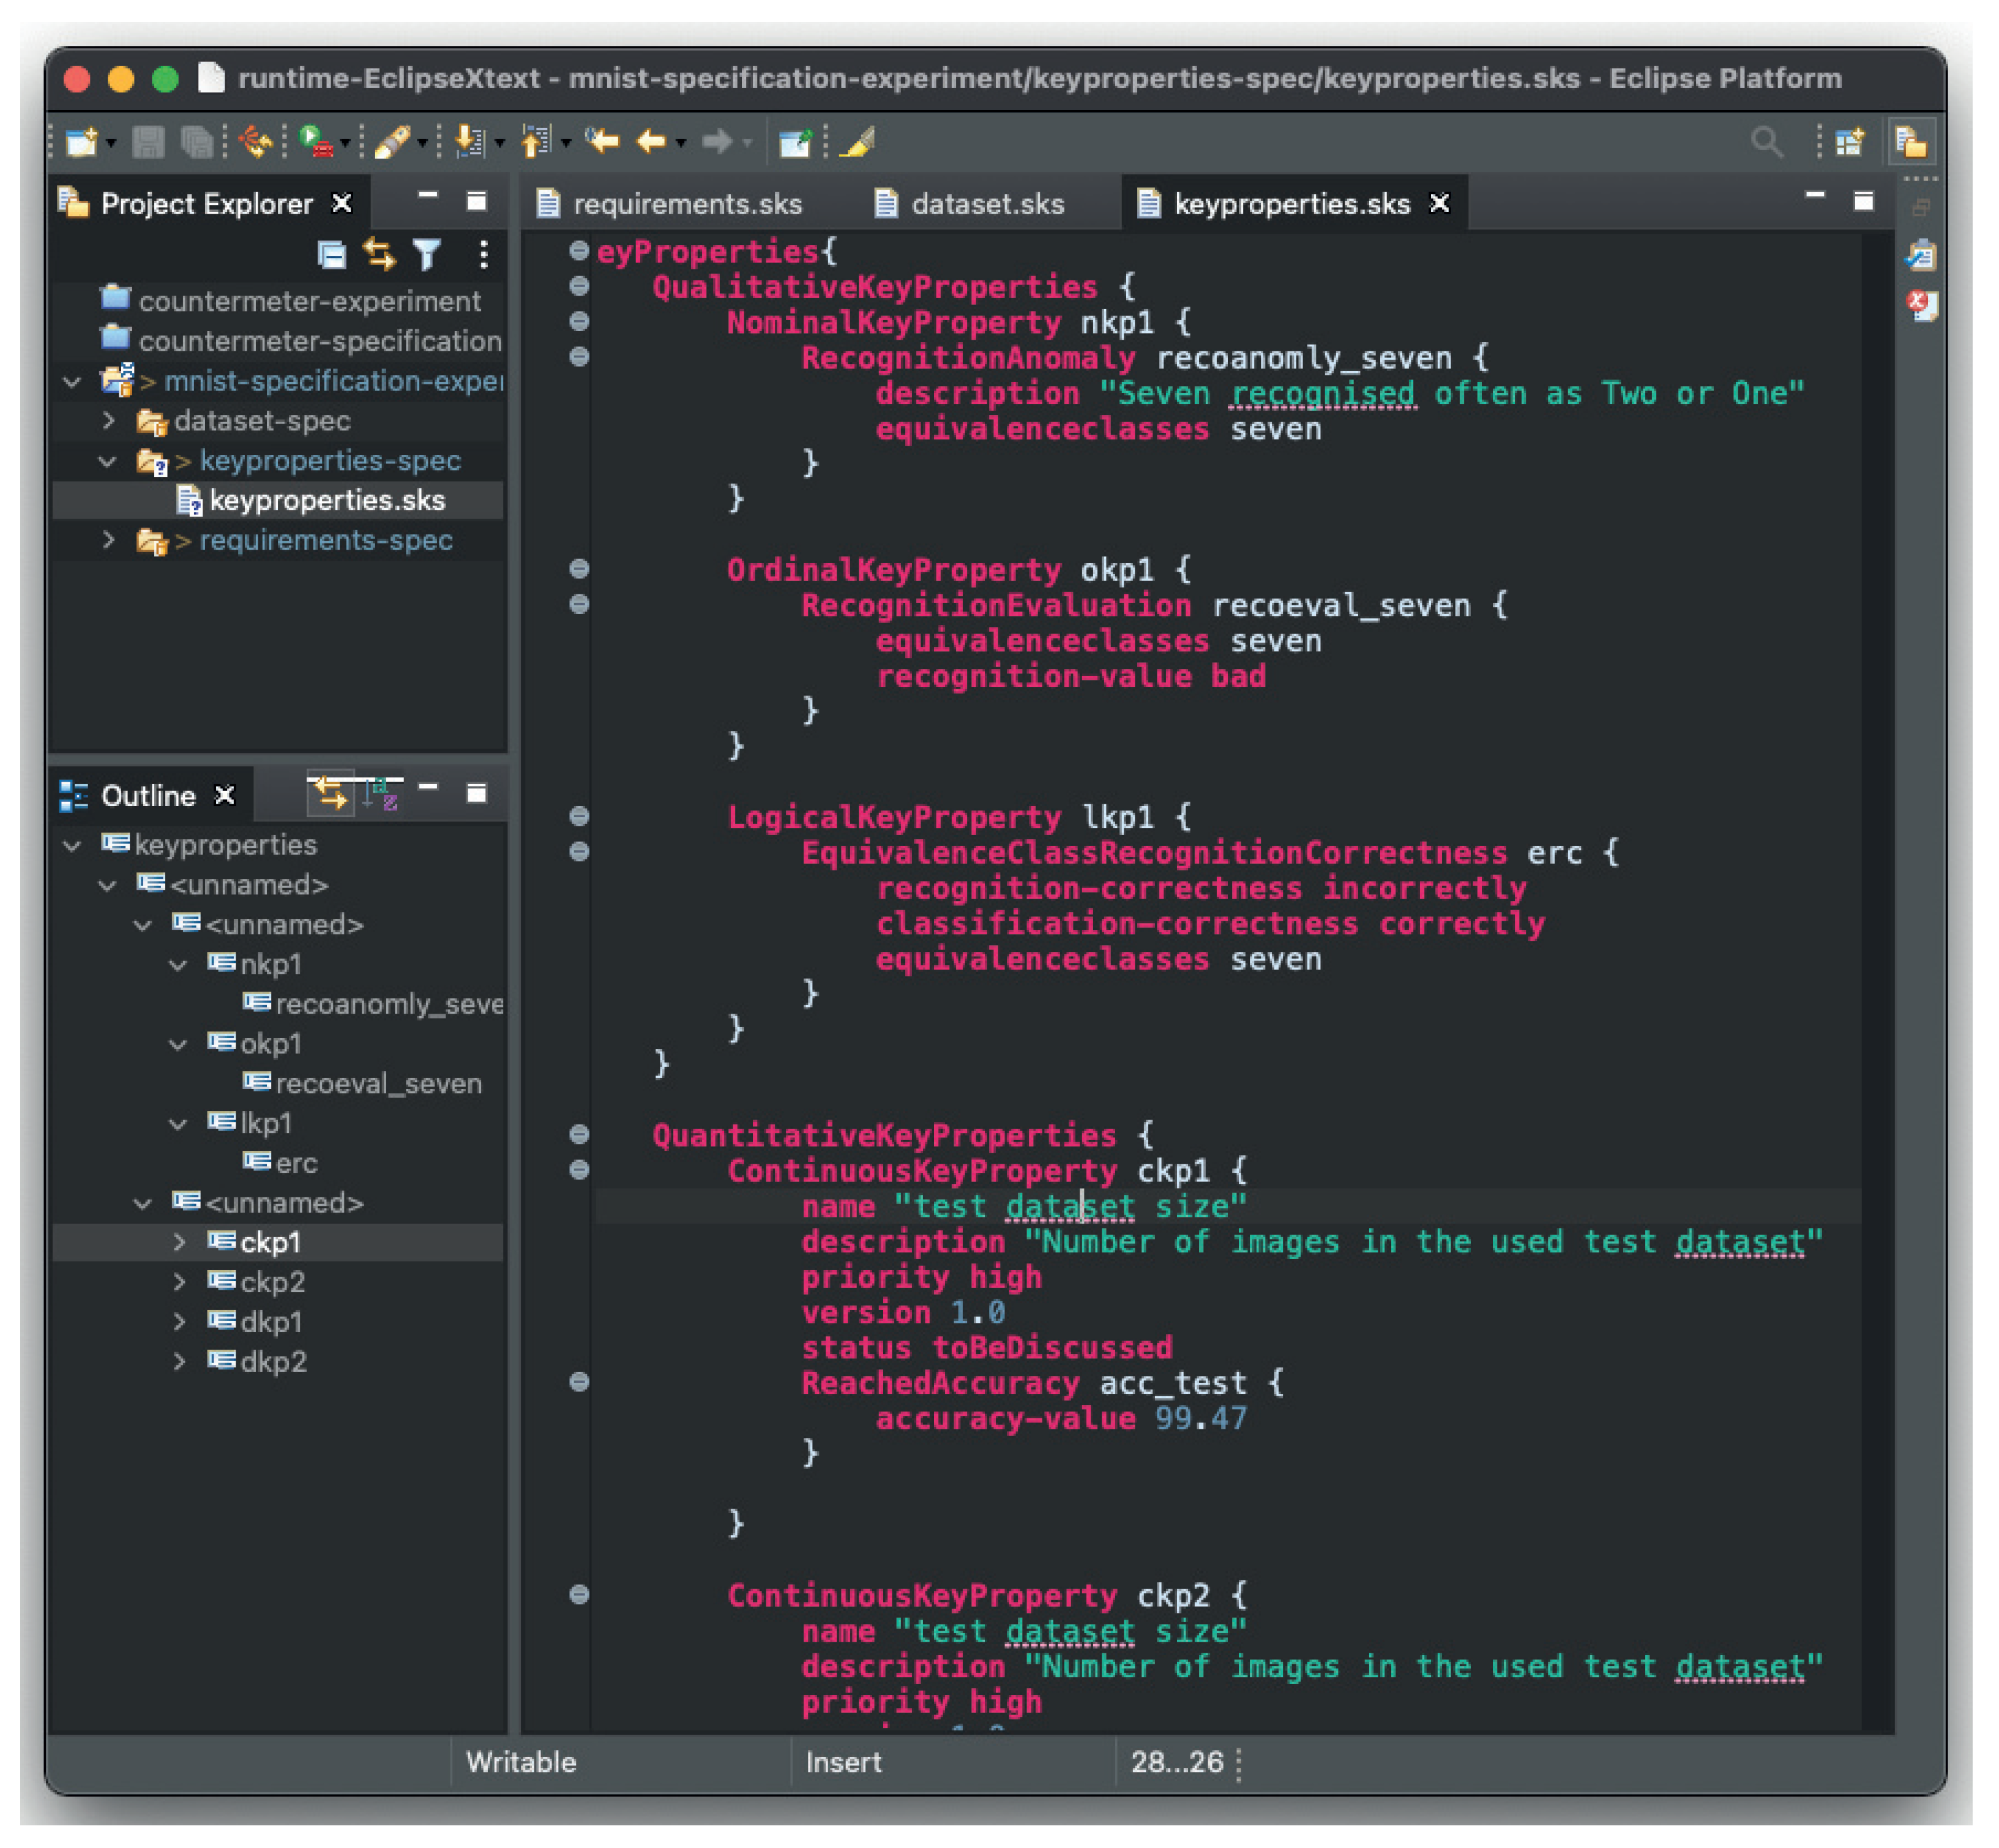1999x1848 pixels.
Task: Open Project Explorer filter icon
Action: tap(428, 255)
